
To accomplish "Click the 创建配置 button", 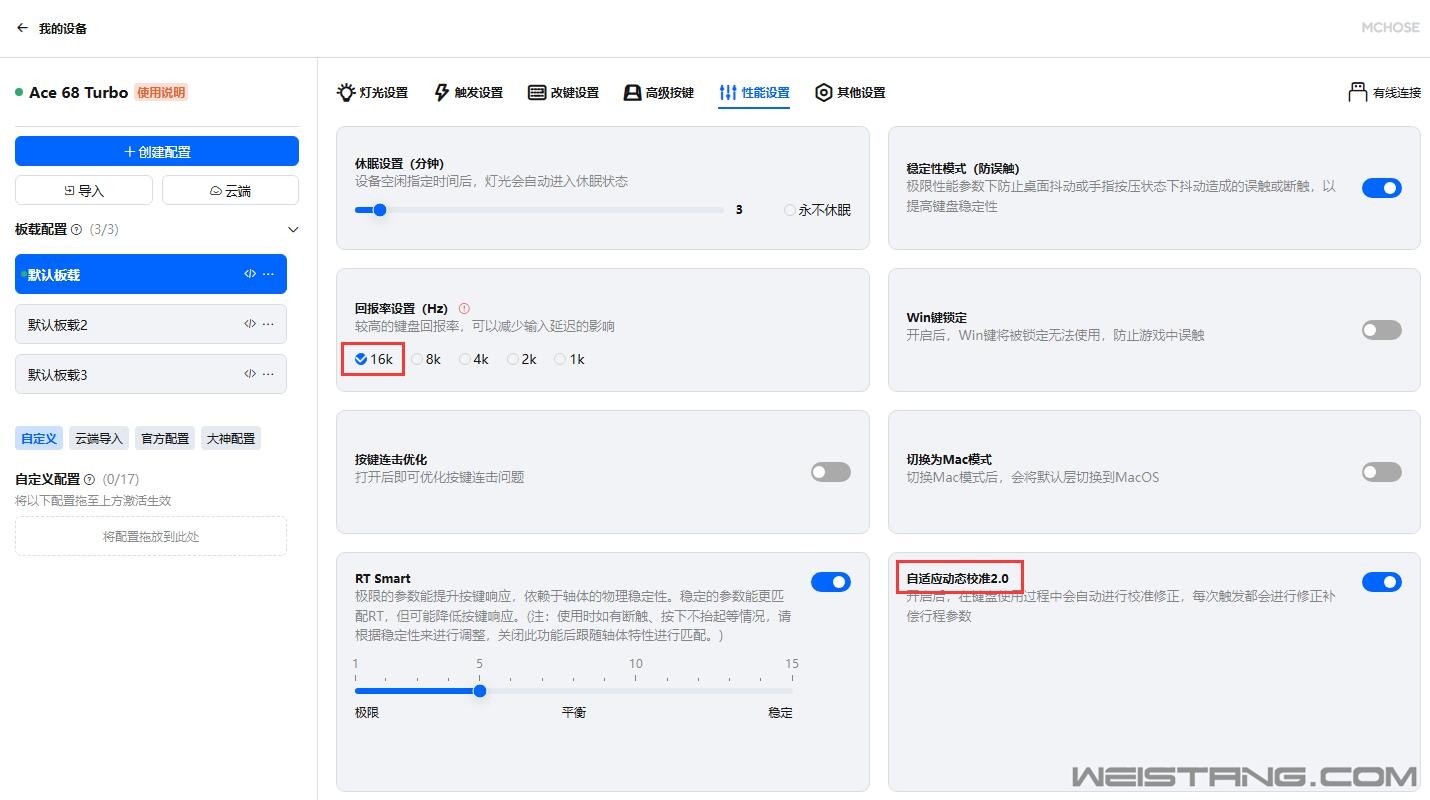I will pos(157,152).
